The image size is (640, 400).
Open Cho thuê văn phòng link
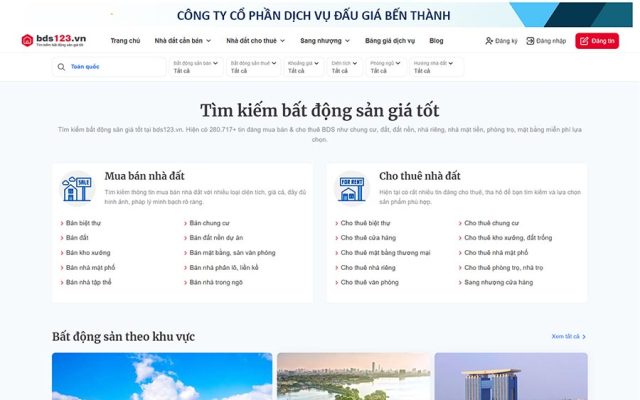click(369, 282)
